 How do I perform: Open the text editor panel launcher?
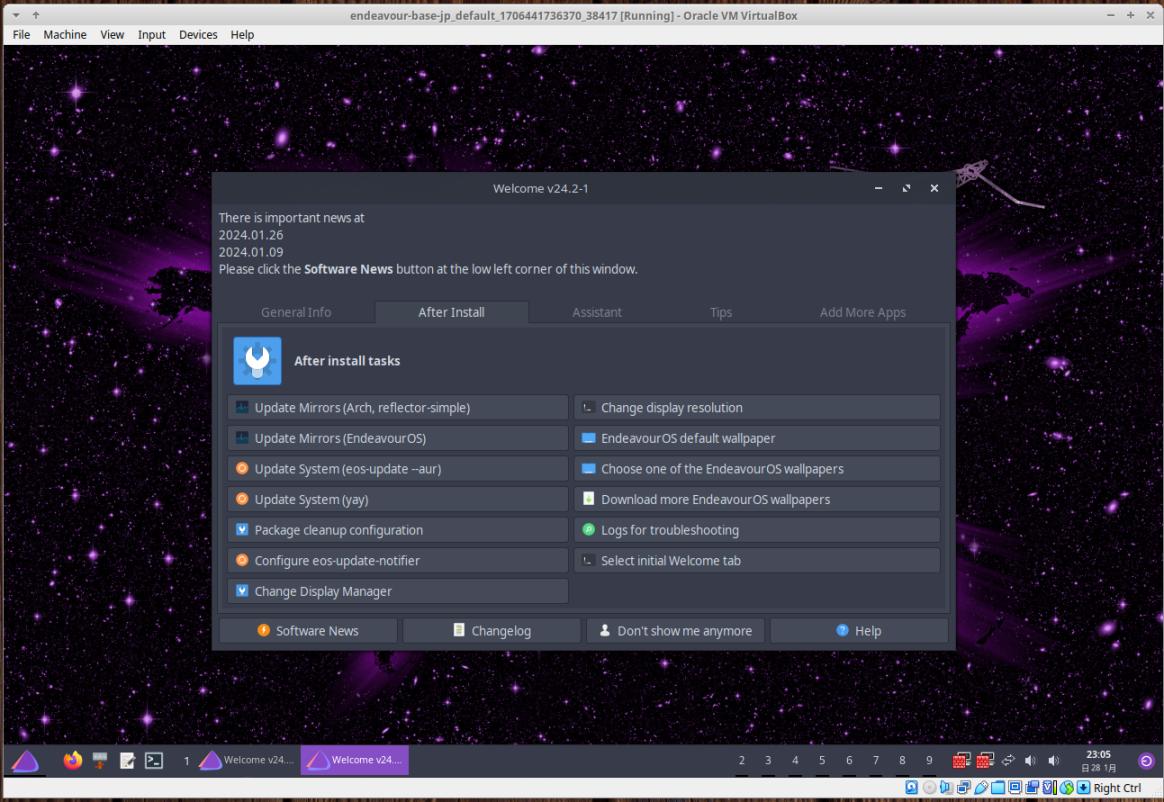tap(127, 760)
